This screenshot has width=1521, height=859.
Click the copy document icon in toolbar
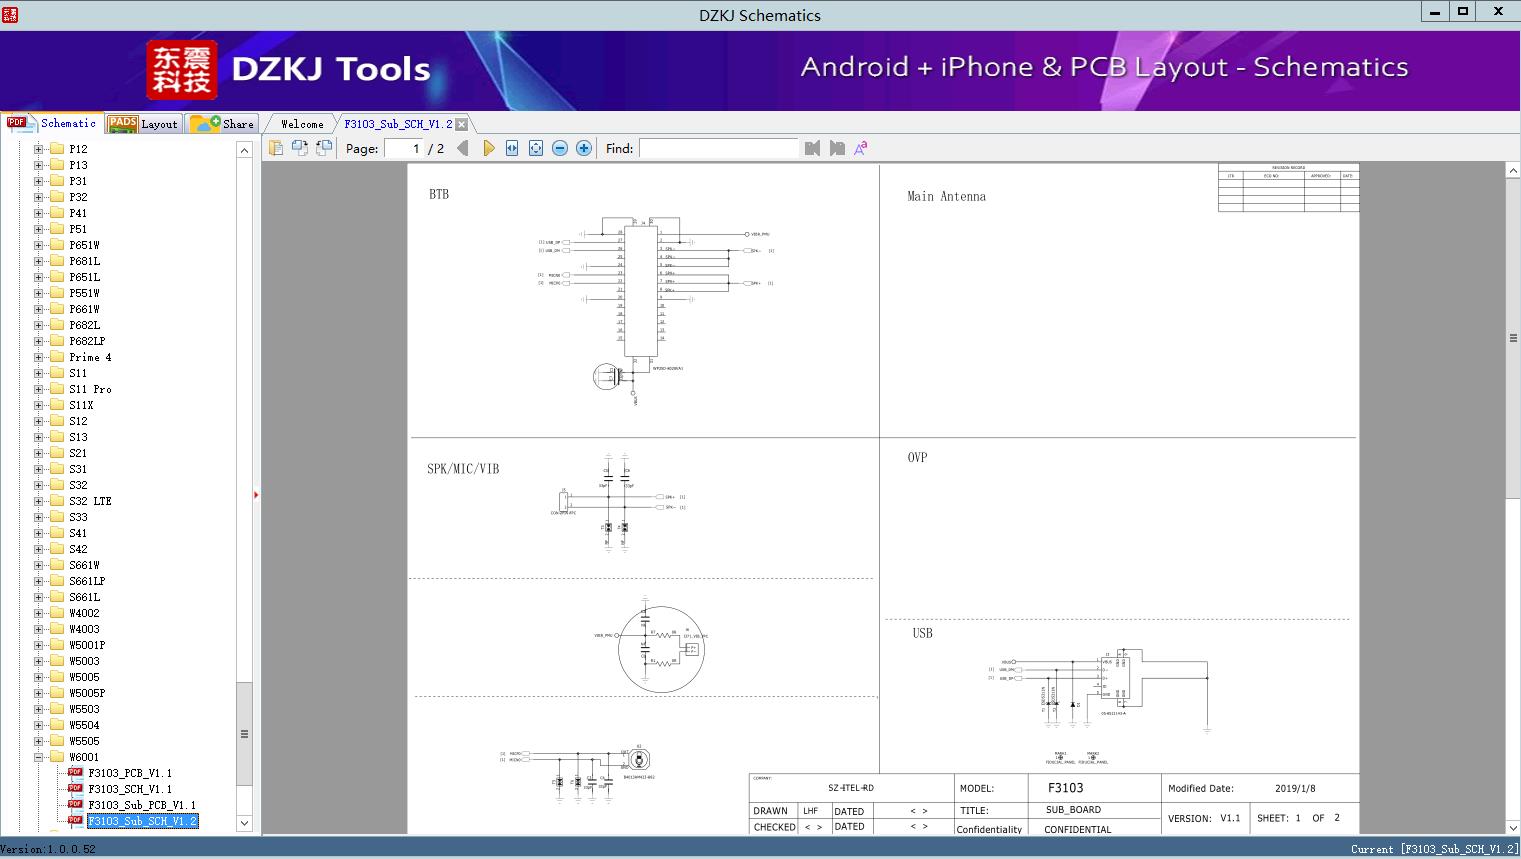(275, 148)
